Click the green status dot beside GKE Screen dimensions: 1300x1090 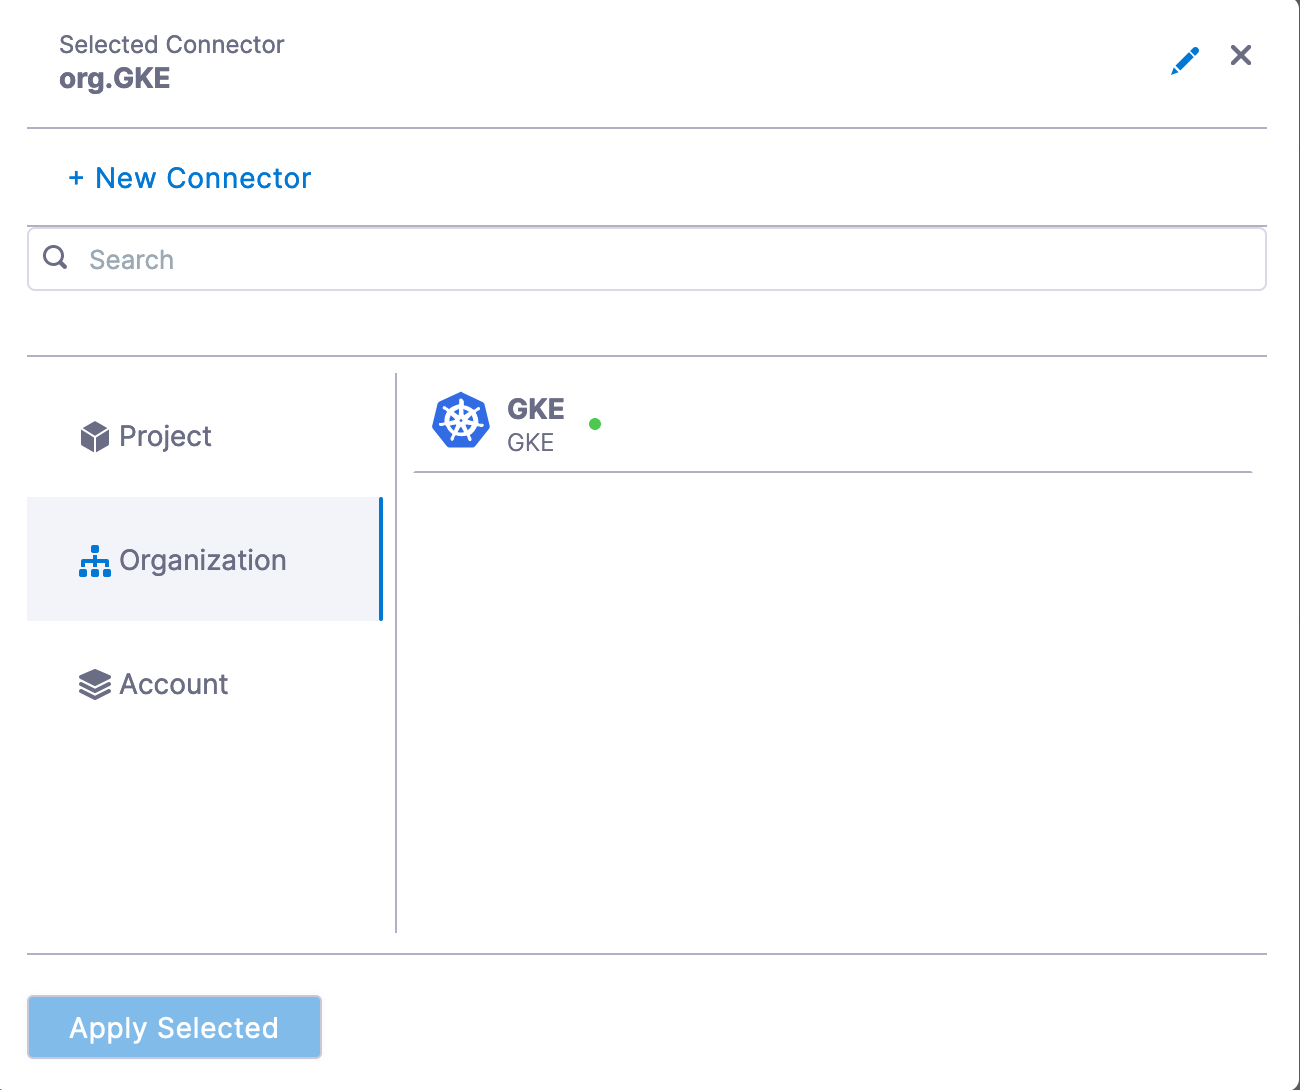595,424
